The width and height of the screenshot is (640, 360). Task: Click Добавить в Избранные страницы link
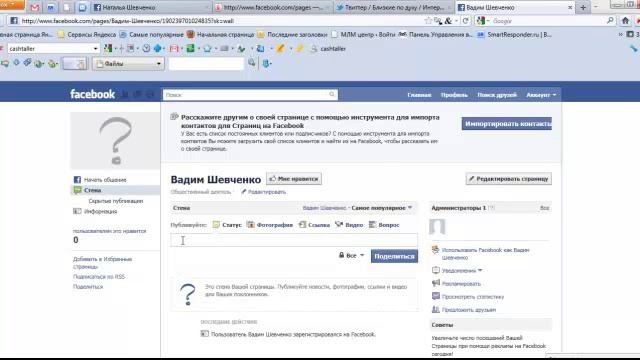[102, 263]
